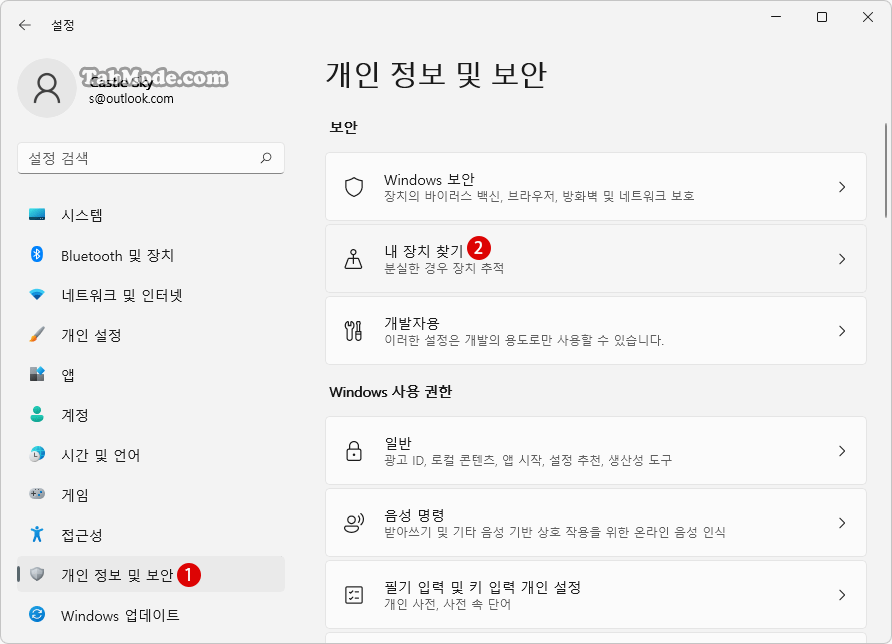Minimize the 설정 window
The width and height of the screenshot is (892, 644).
pyautogui.click(x=776, y=17)
